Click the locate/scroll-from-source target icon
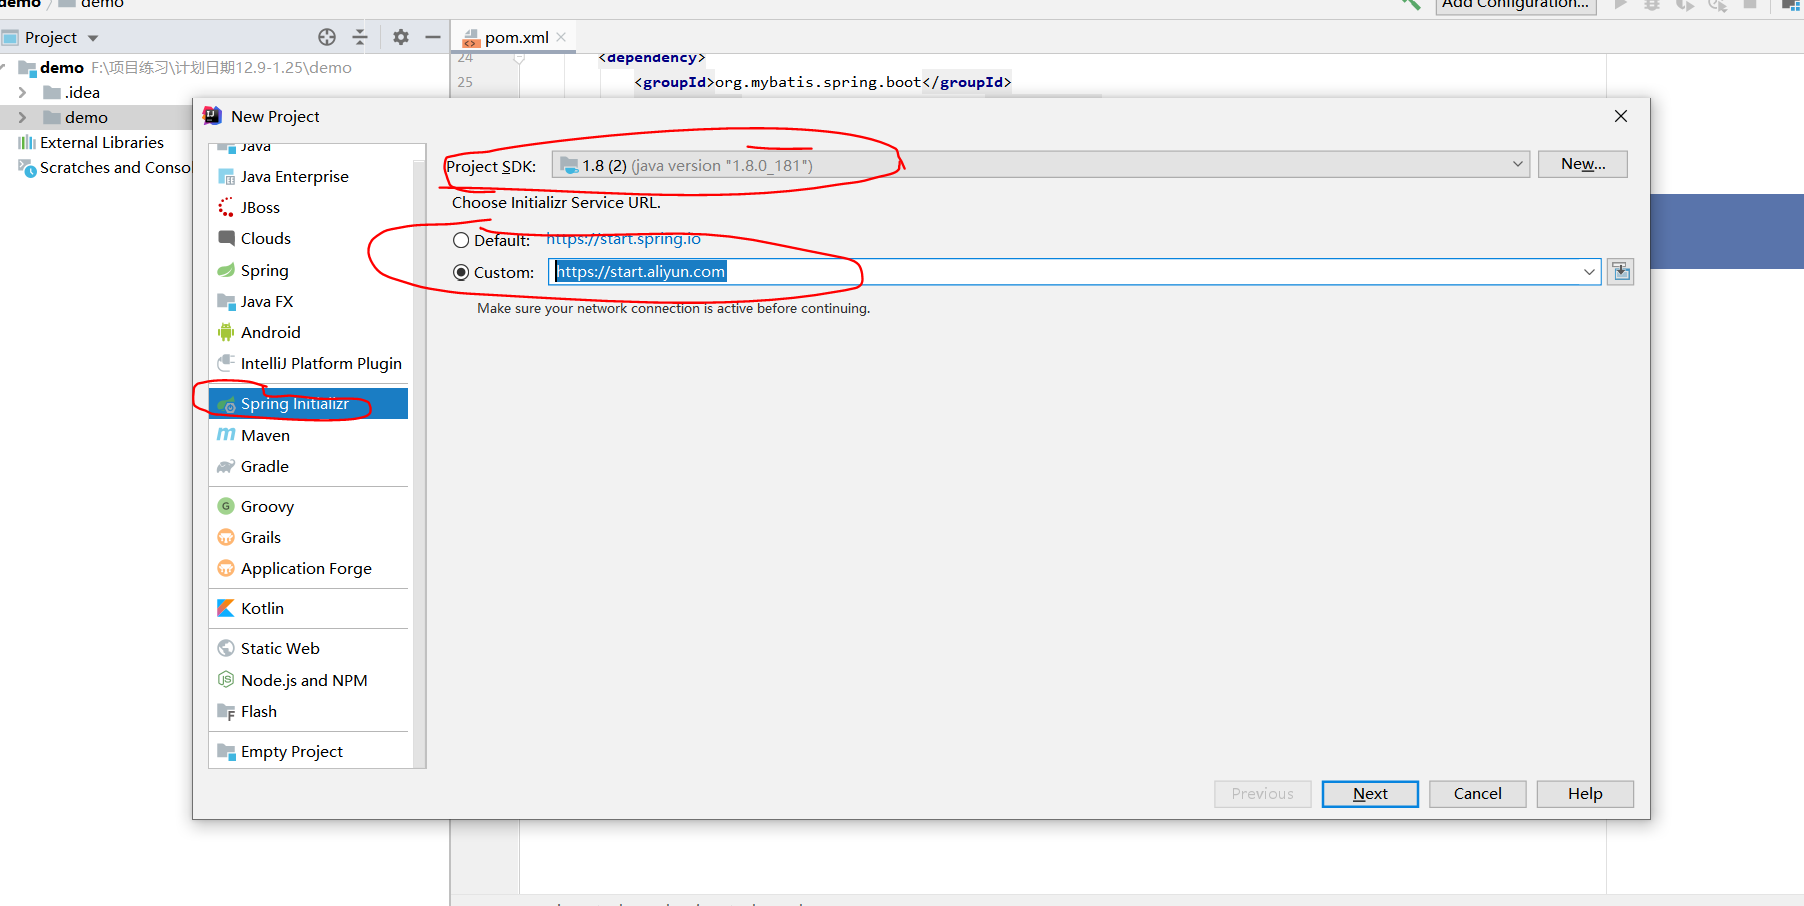 click(327, 37)
